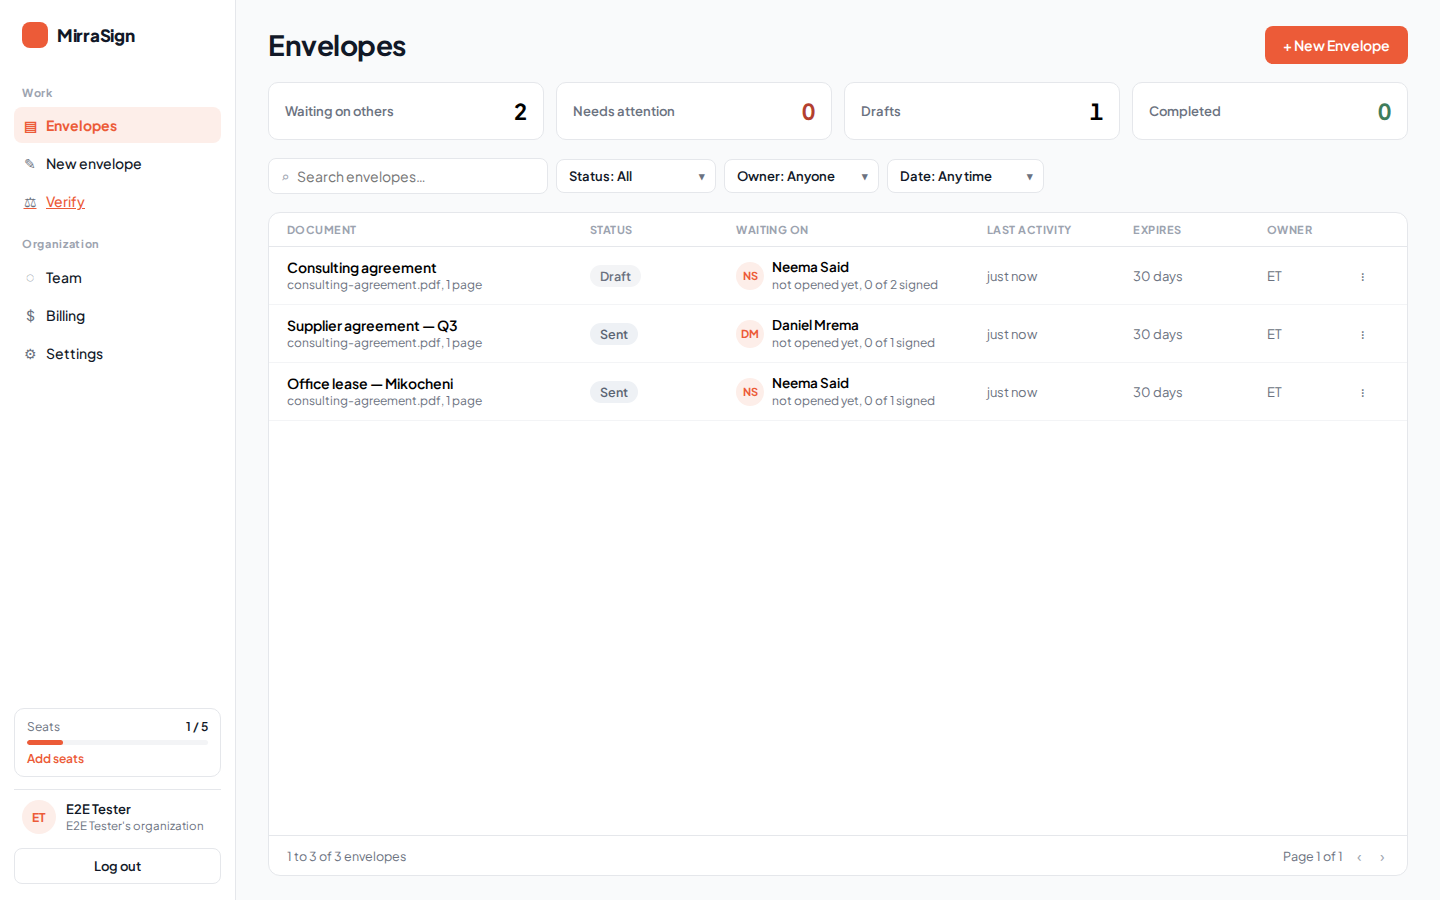Open the Status: All dropdown
The image size is (1440, 900).
pos(636,176)
